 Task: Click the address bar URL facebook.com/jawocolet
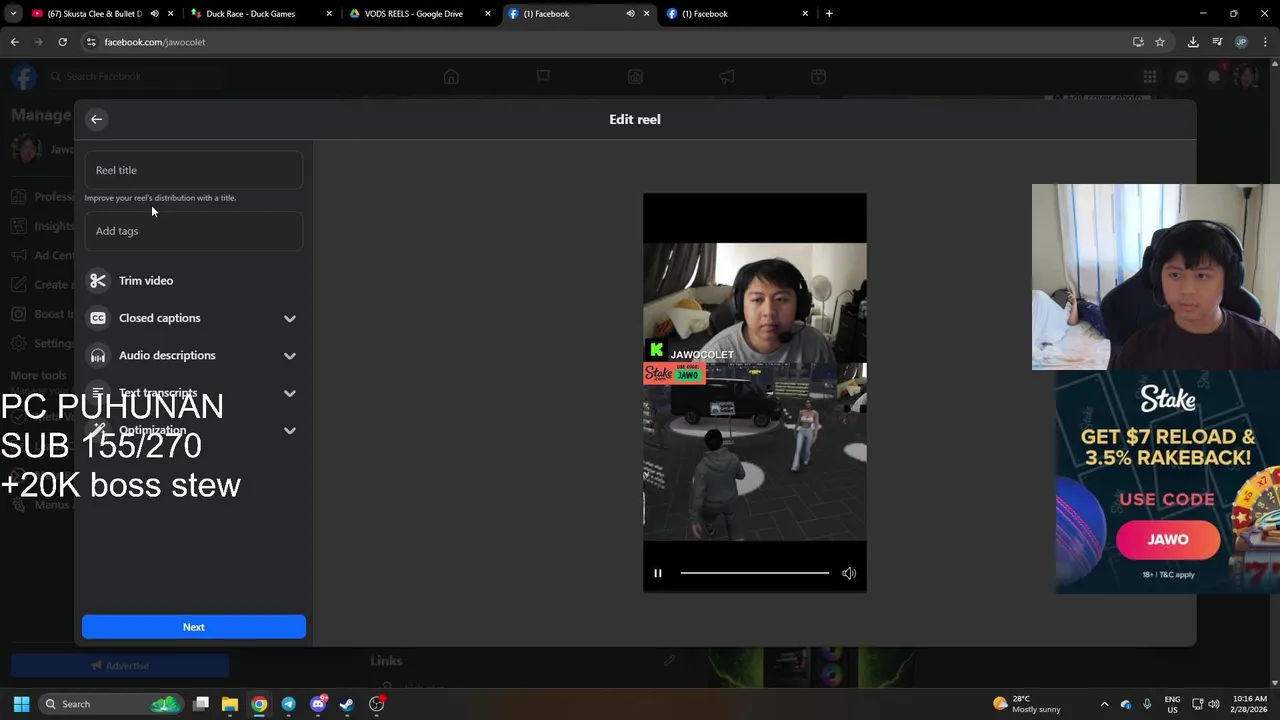(155, 42)
